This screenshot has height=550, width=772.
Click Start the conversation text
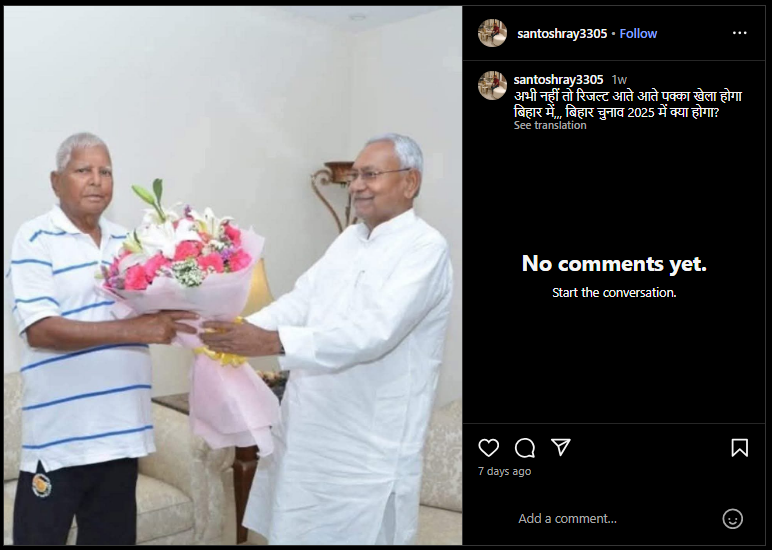614,292
